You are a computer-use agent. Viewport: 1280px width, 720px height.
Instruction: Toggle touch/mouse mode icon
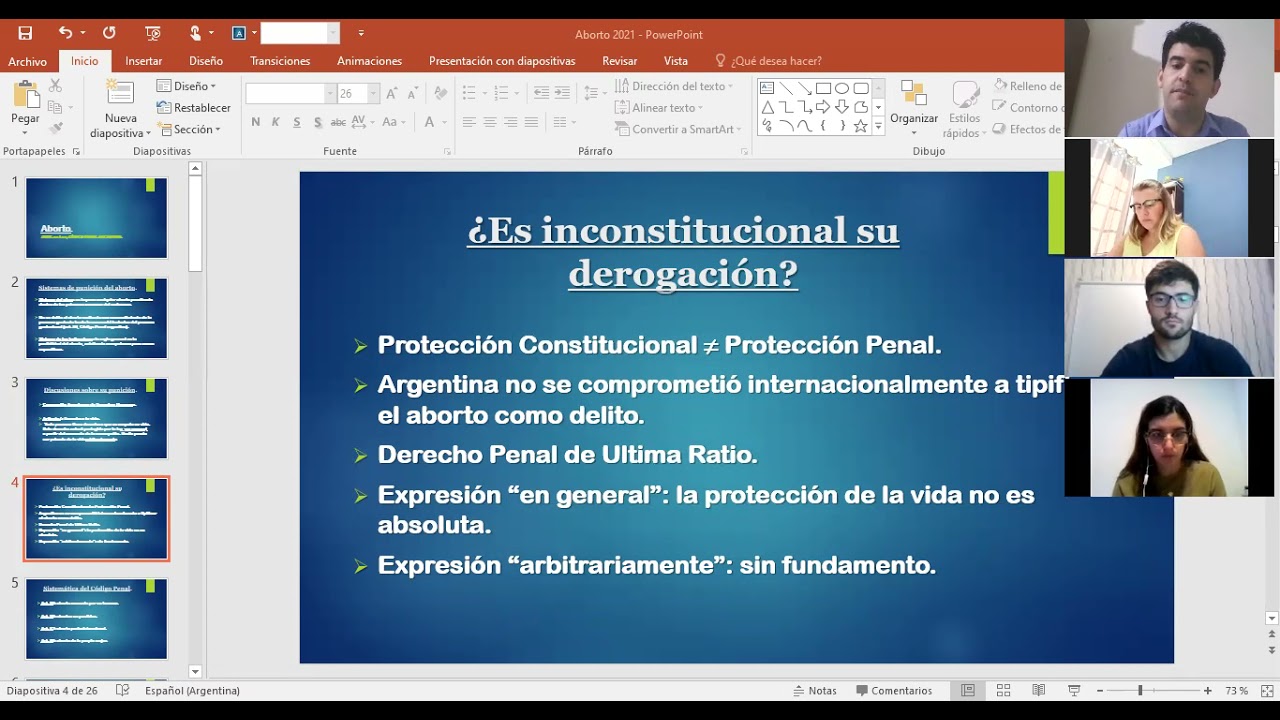[196, 33]
